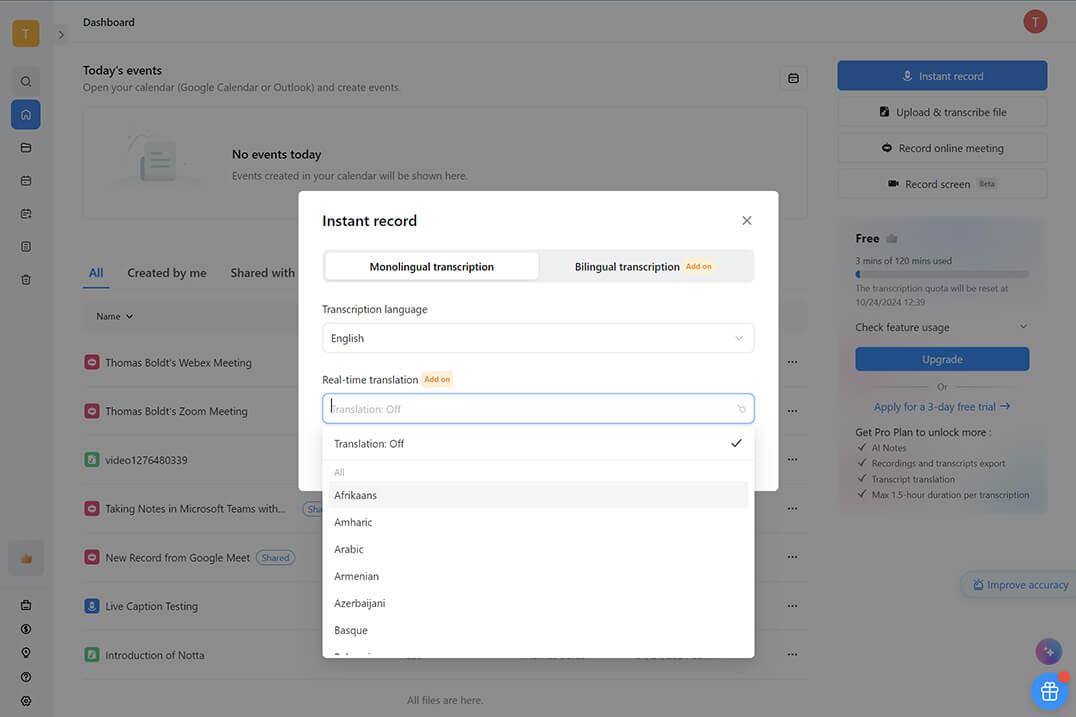Screen dimensions: 1076x717
Task: Open Introduction of Notta file
Action: [155, 655]
